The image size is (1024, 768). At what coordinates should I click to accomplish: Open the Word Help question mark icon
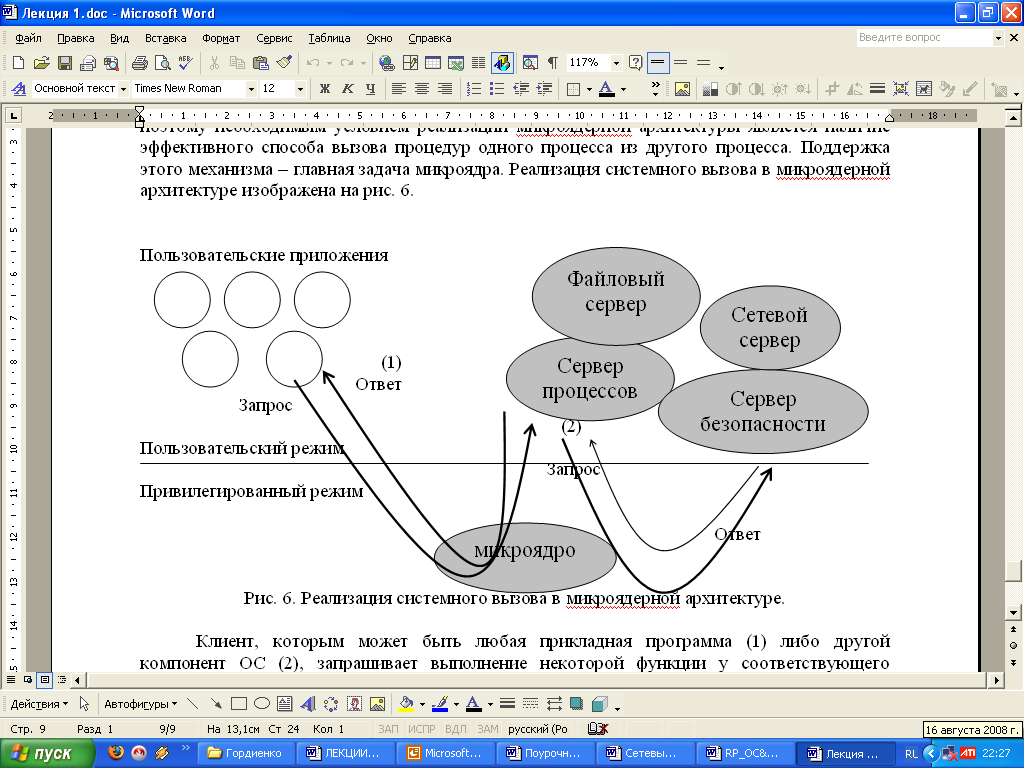click(635, 63)
